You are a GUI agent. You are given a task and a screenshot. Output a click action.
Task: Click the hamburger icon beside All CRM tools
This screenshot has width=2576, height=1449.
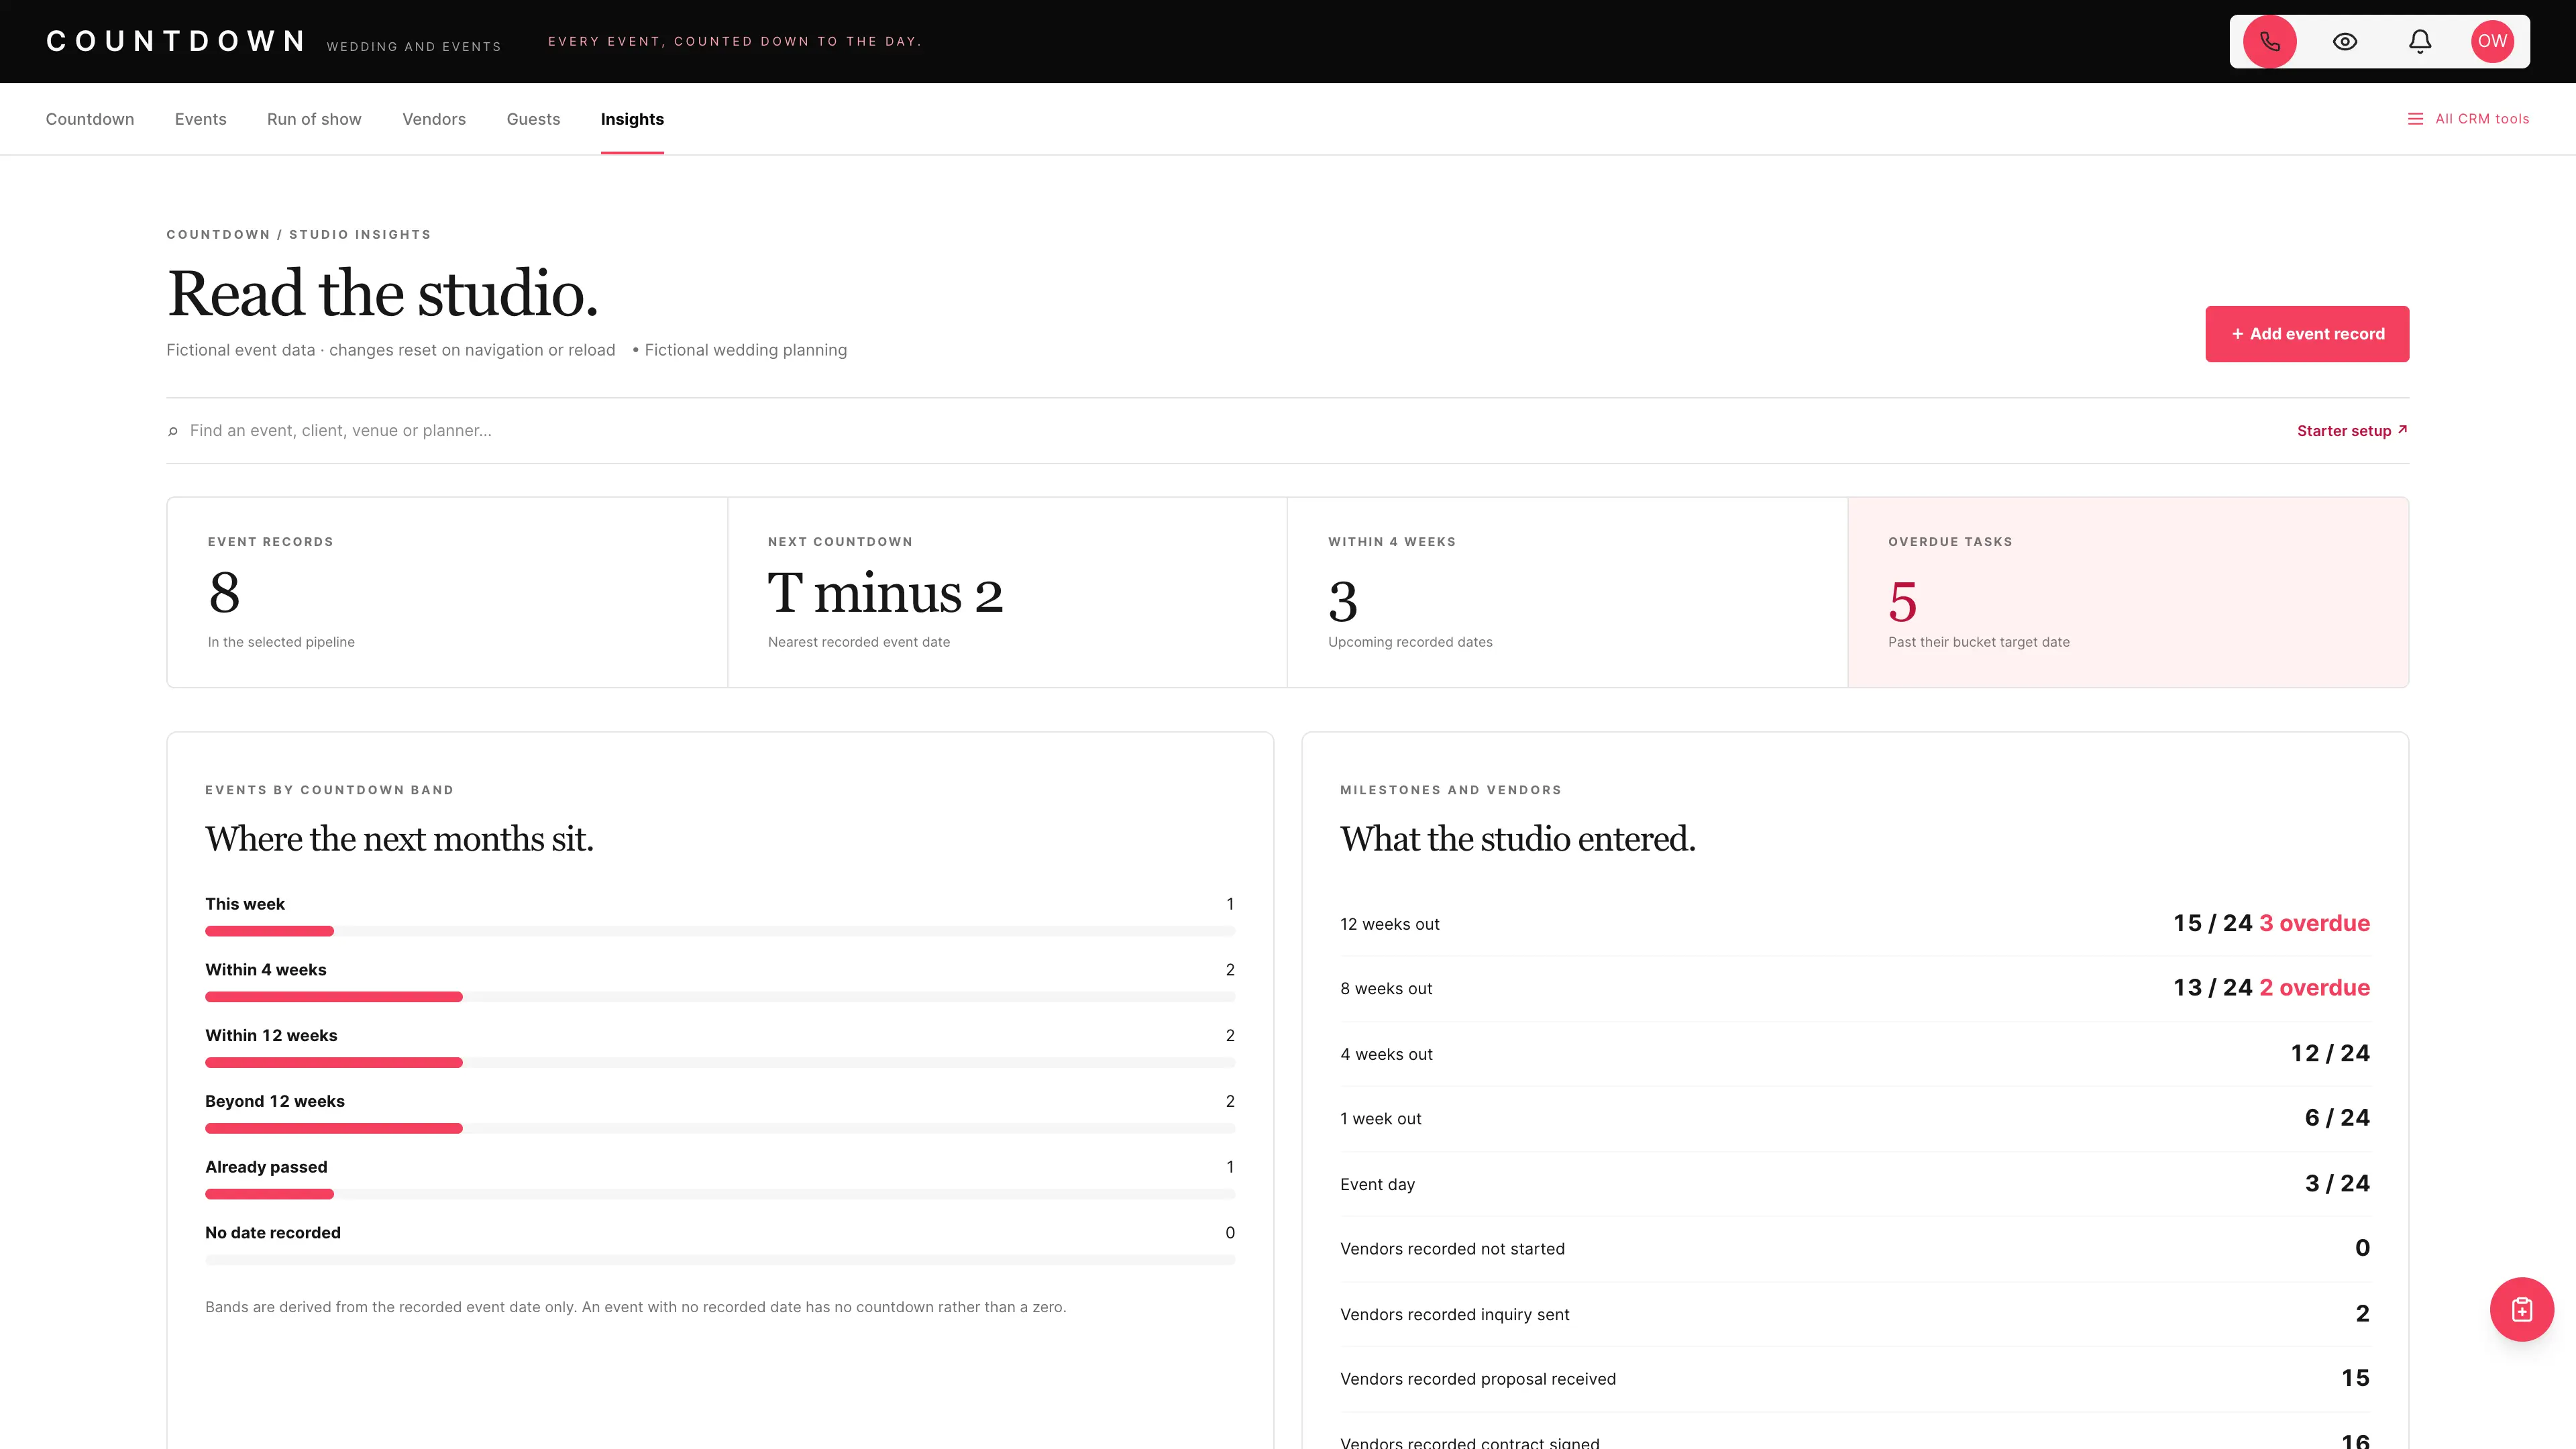coord(2415,119)
